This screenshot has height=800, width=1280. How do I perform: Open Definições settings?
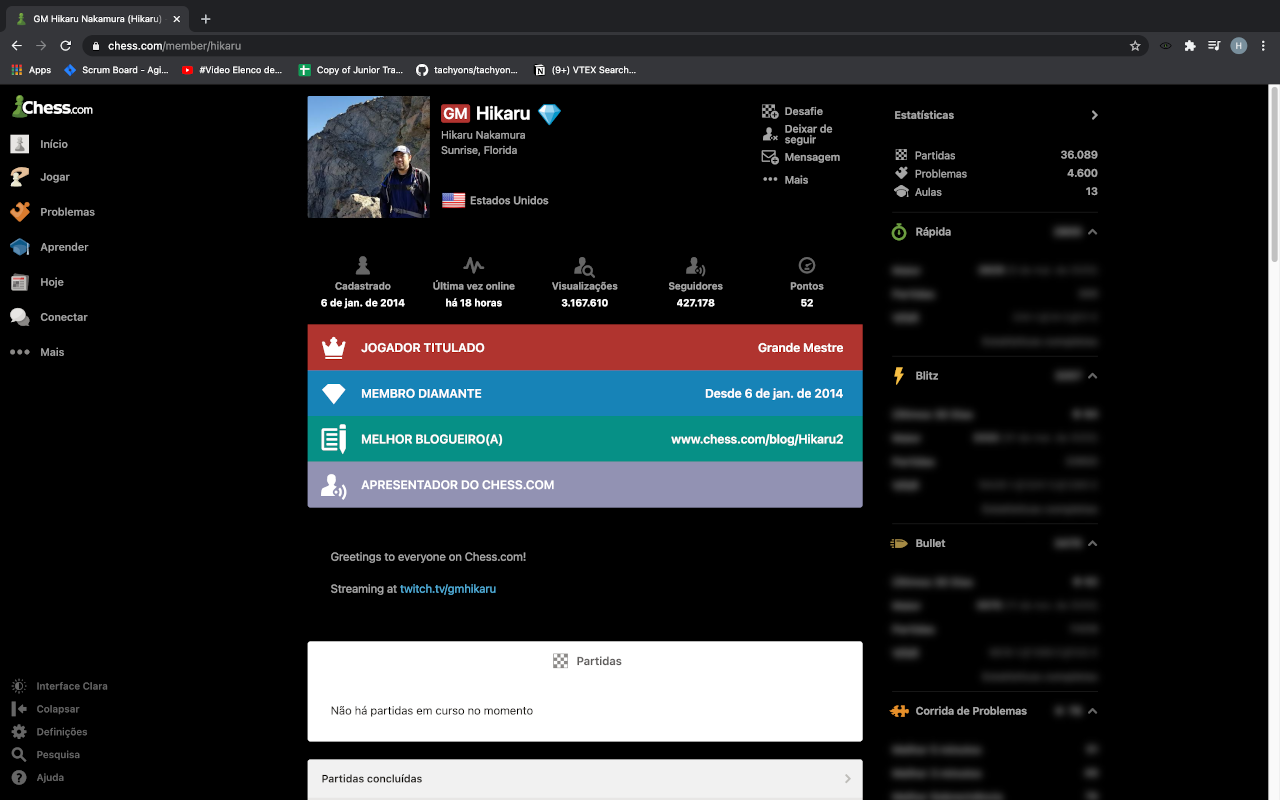[49, 732]
